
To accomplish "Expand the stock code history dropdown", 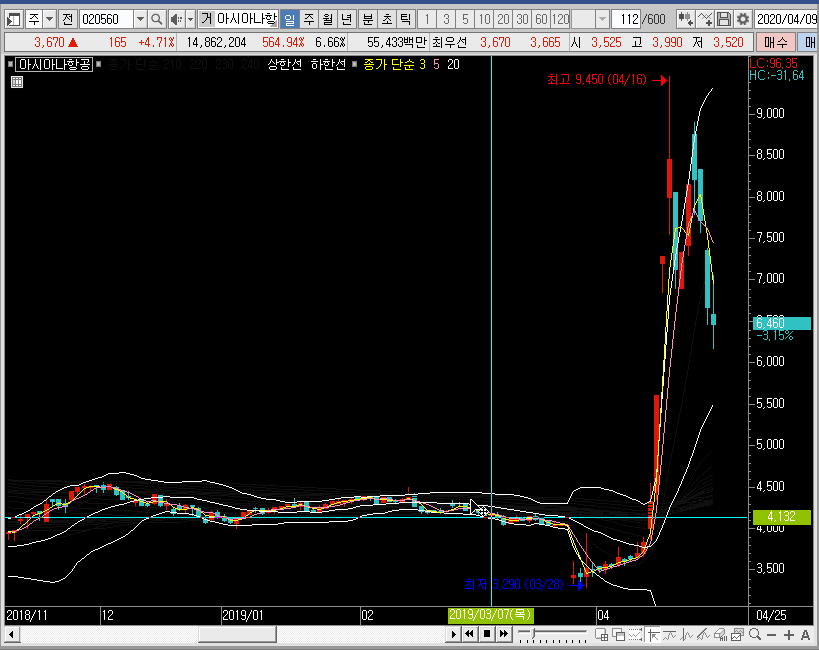I will point(140,20).
